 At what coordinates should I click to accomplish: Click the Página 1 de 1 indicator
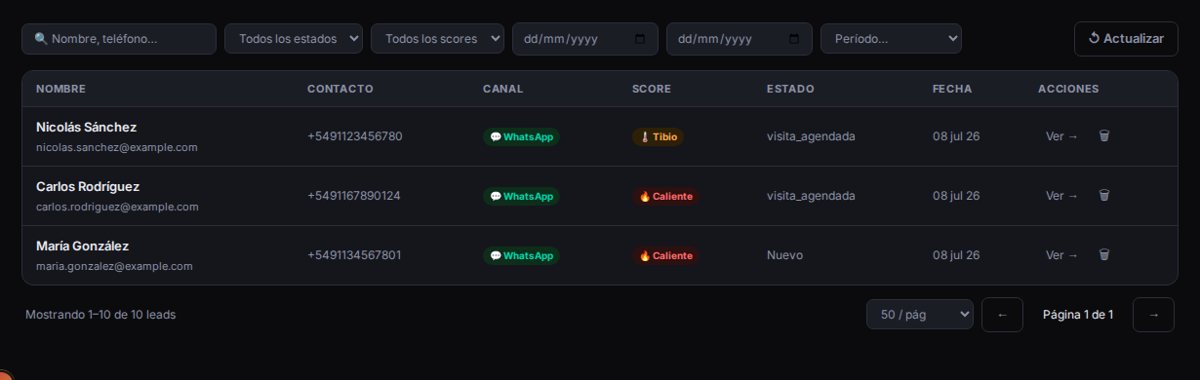pyautogui.click(x=1078, y=314)
